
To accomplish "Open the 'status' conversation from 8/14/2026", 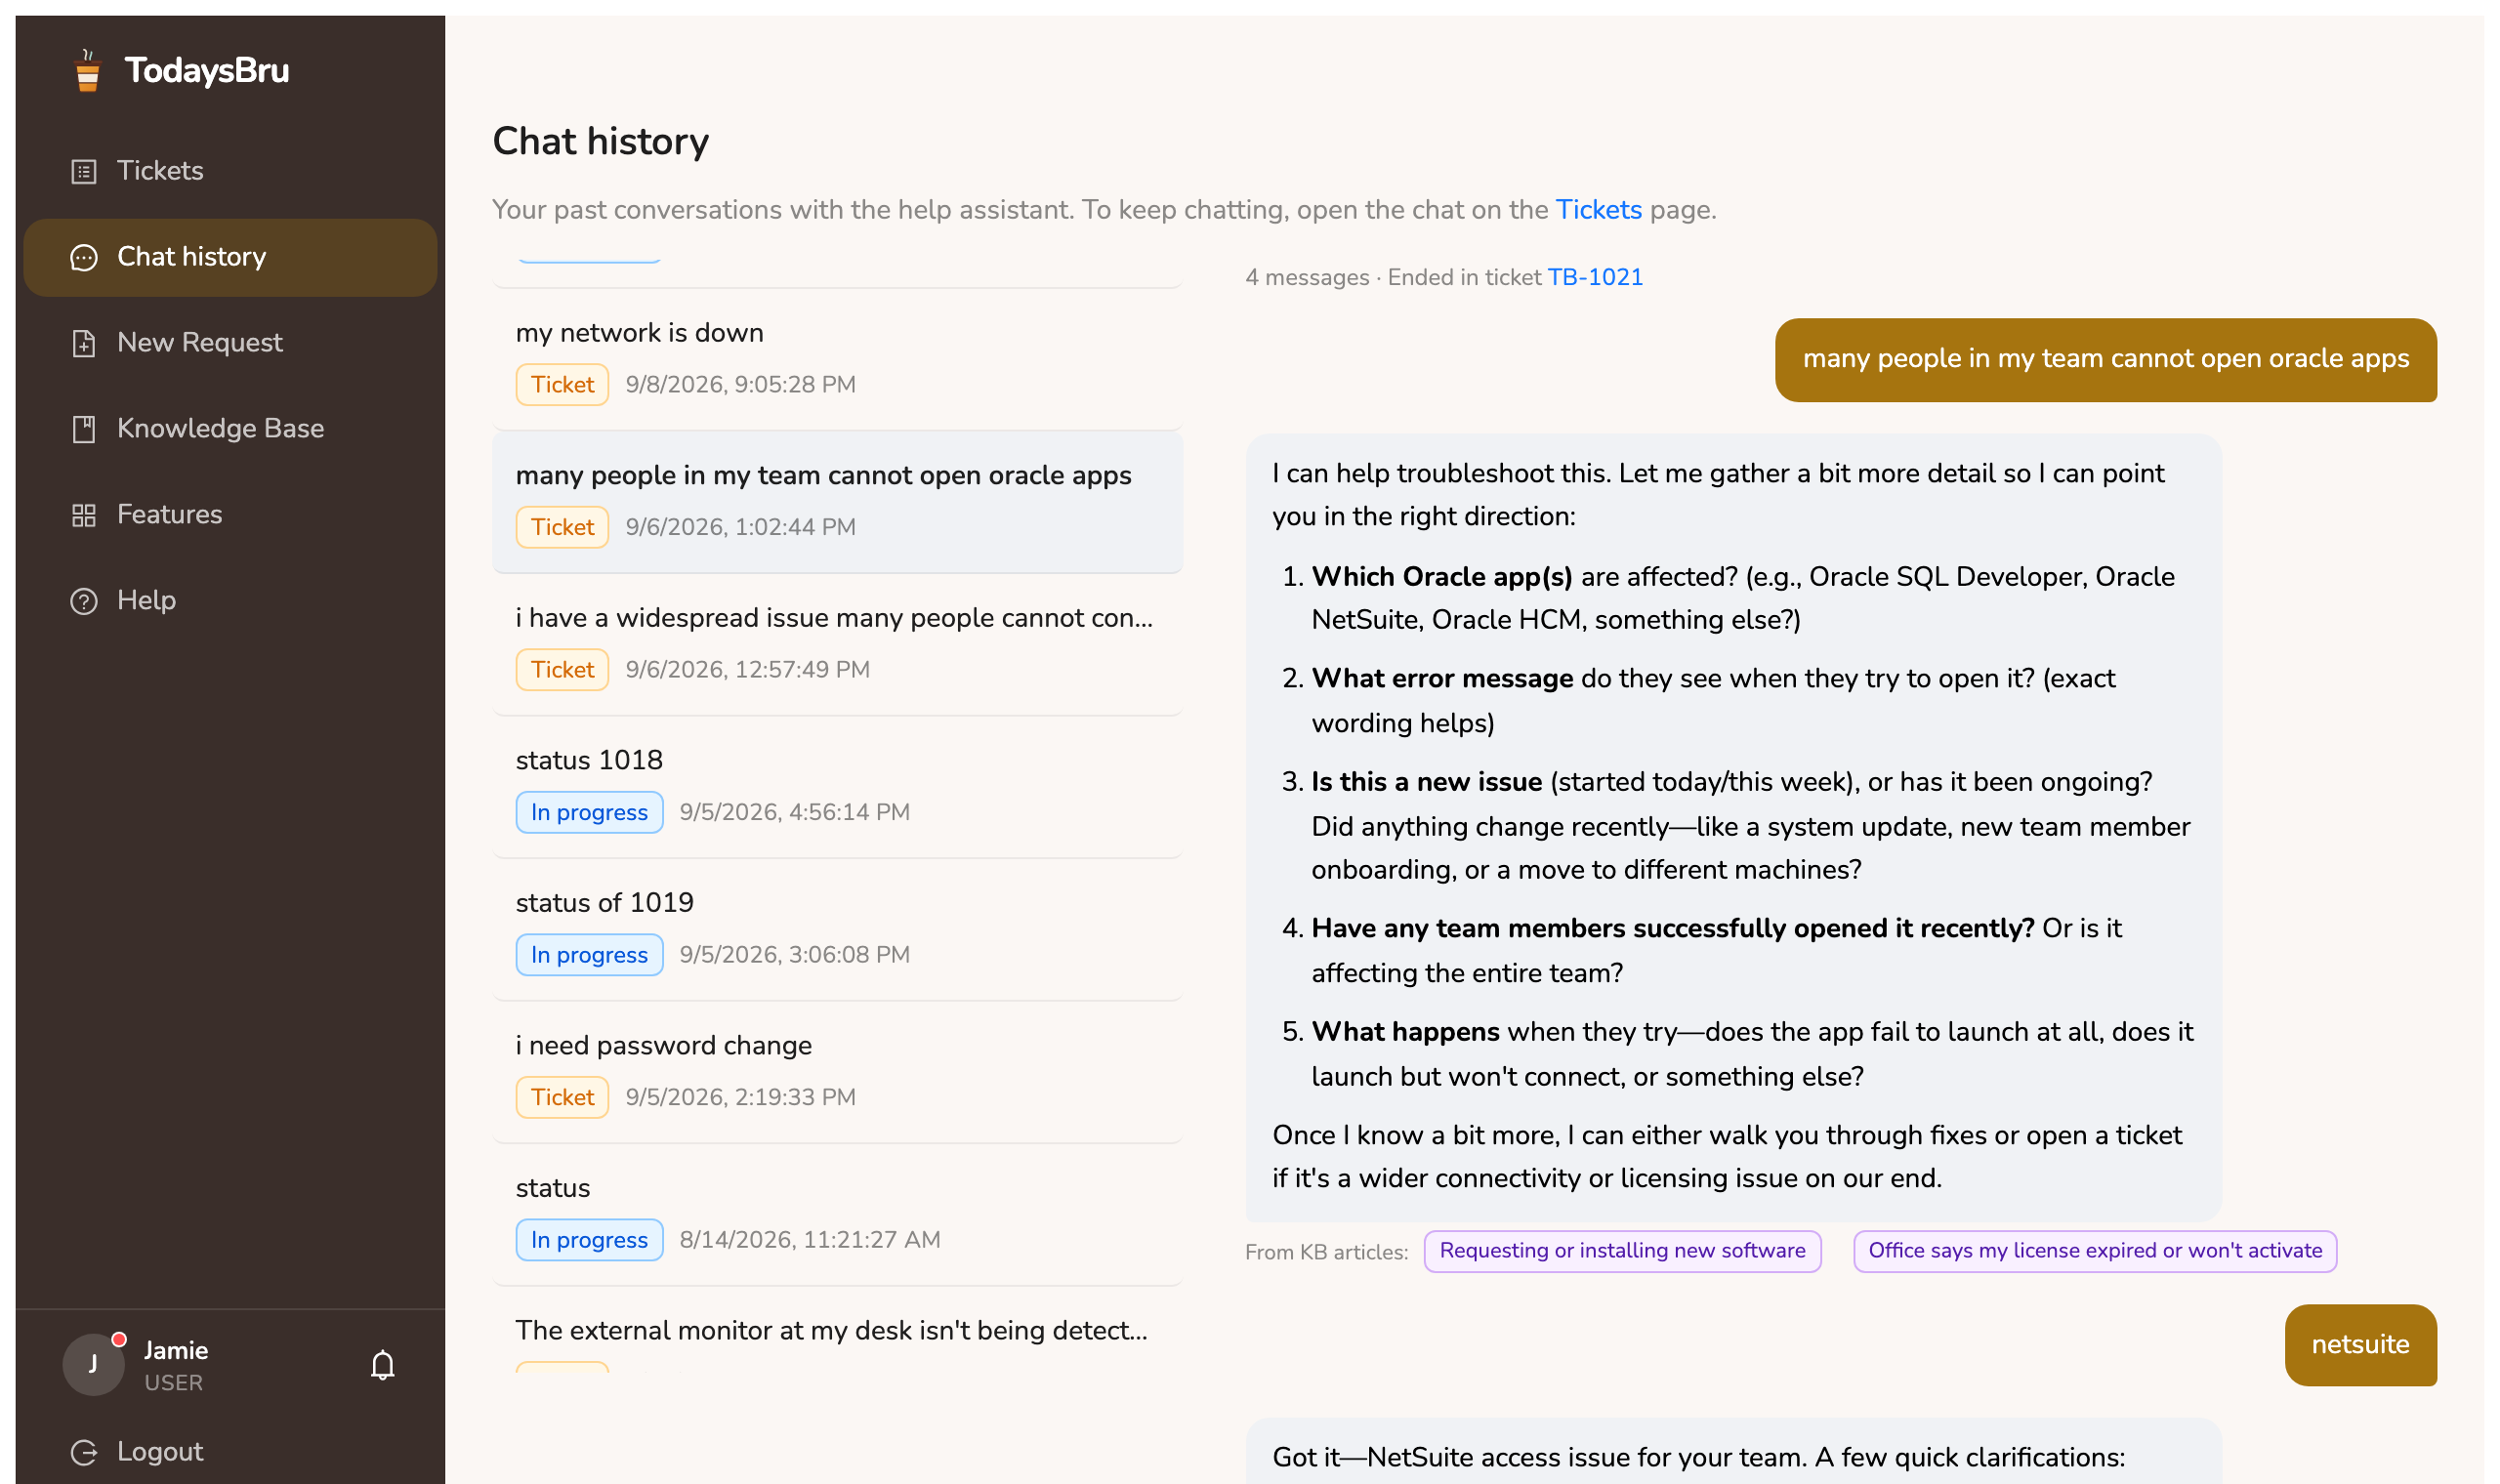I will (x=838, y=1214).
